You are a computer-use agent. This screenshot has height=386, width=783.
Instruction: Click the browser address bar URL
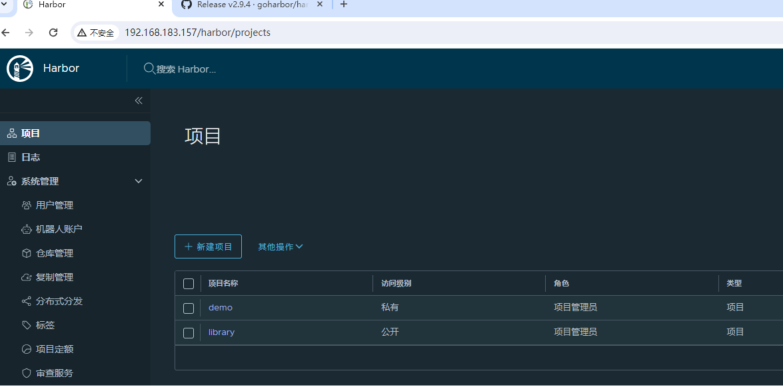(198, 32)
